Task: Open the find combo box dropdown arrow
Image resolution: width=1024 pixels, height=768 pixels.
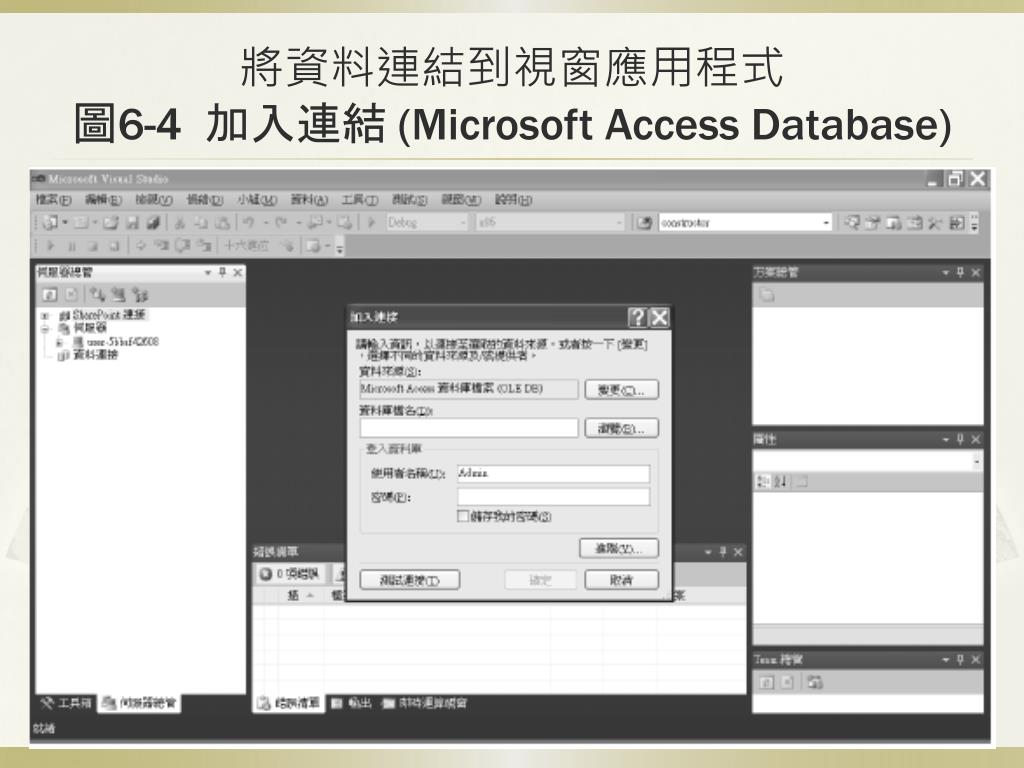Action: click(x=826, y=223)
